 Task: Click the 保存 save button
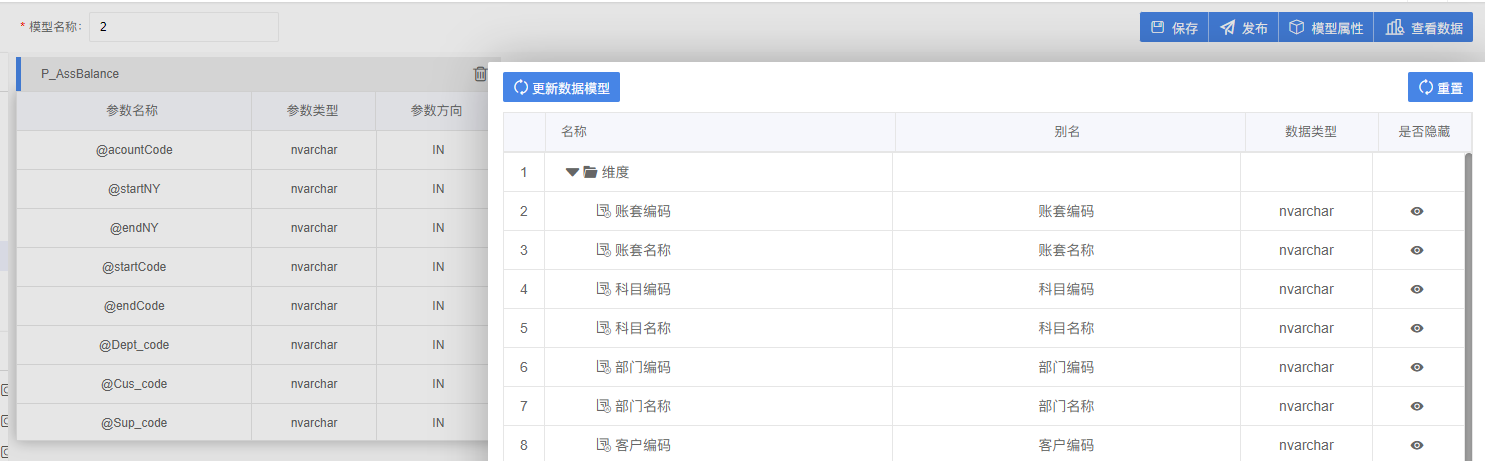pos(1174,28)
